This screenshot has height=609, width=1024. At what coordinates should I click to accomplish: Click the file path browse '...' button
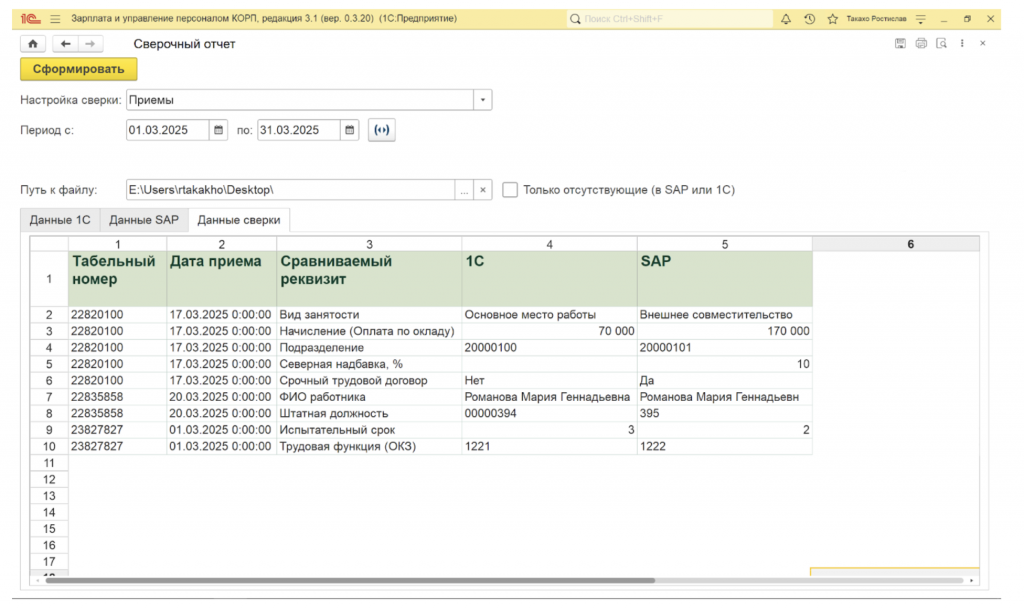click(463, 190)
